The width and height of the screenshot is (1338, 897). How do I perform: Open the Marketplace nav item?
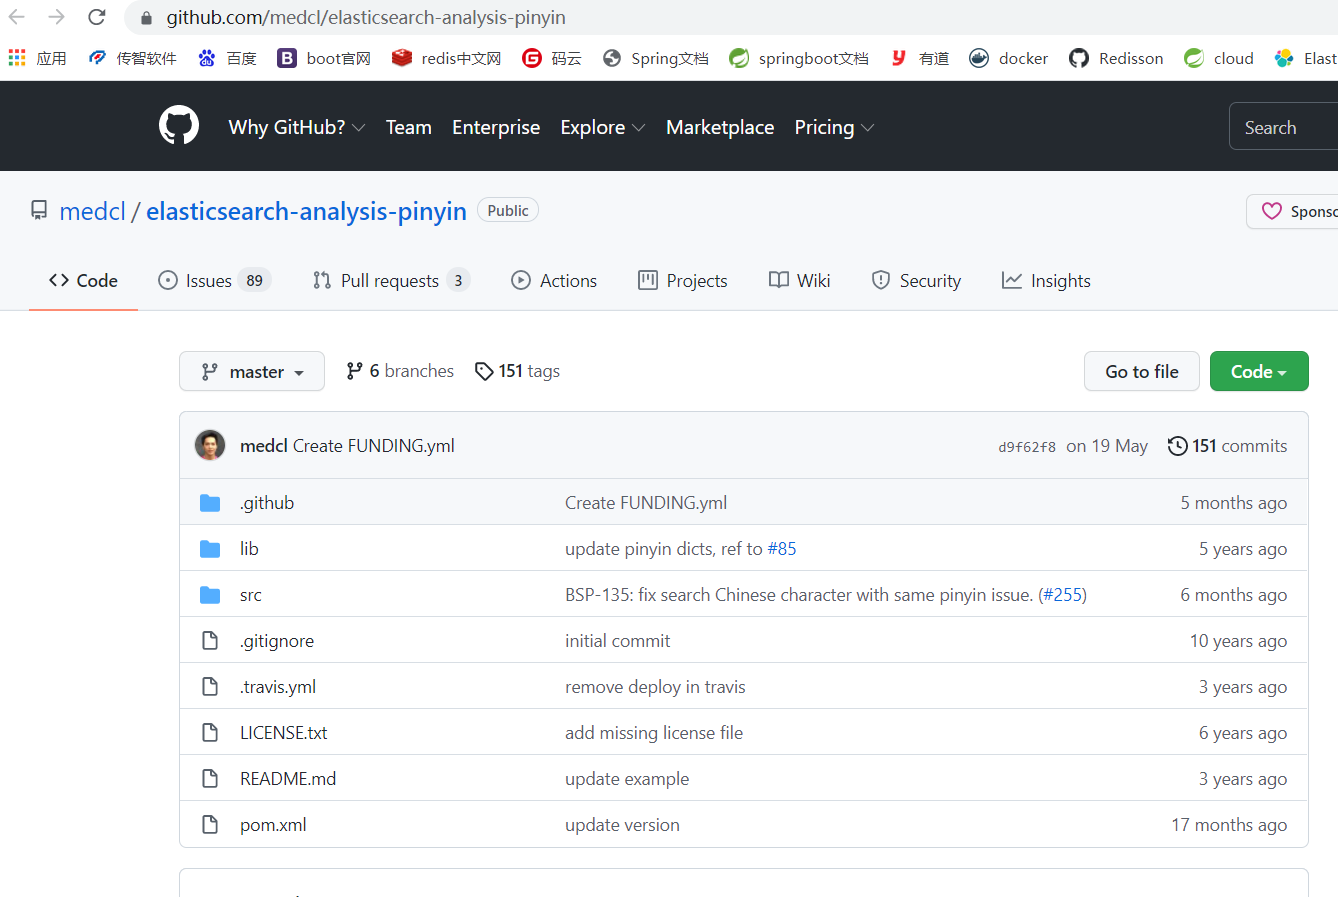coord(720,127)
